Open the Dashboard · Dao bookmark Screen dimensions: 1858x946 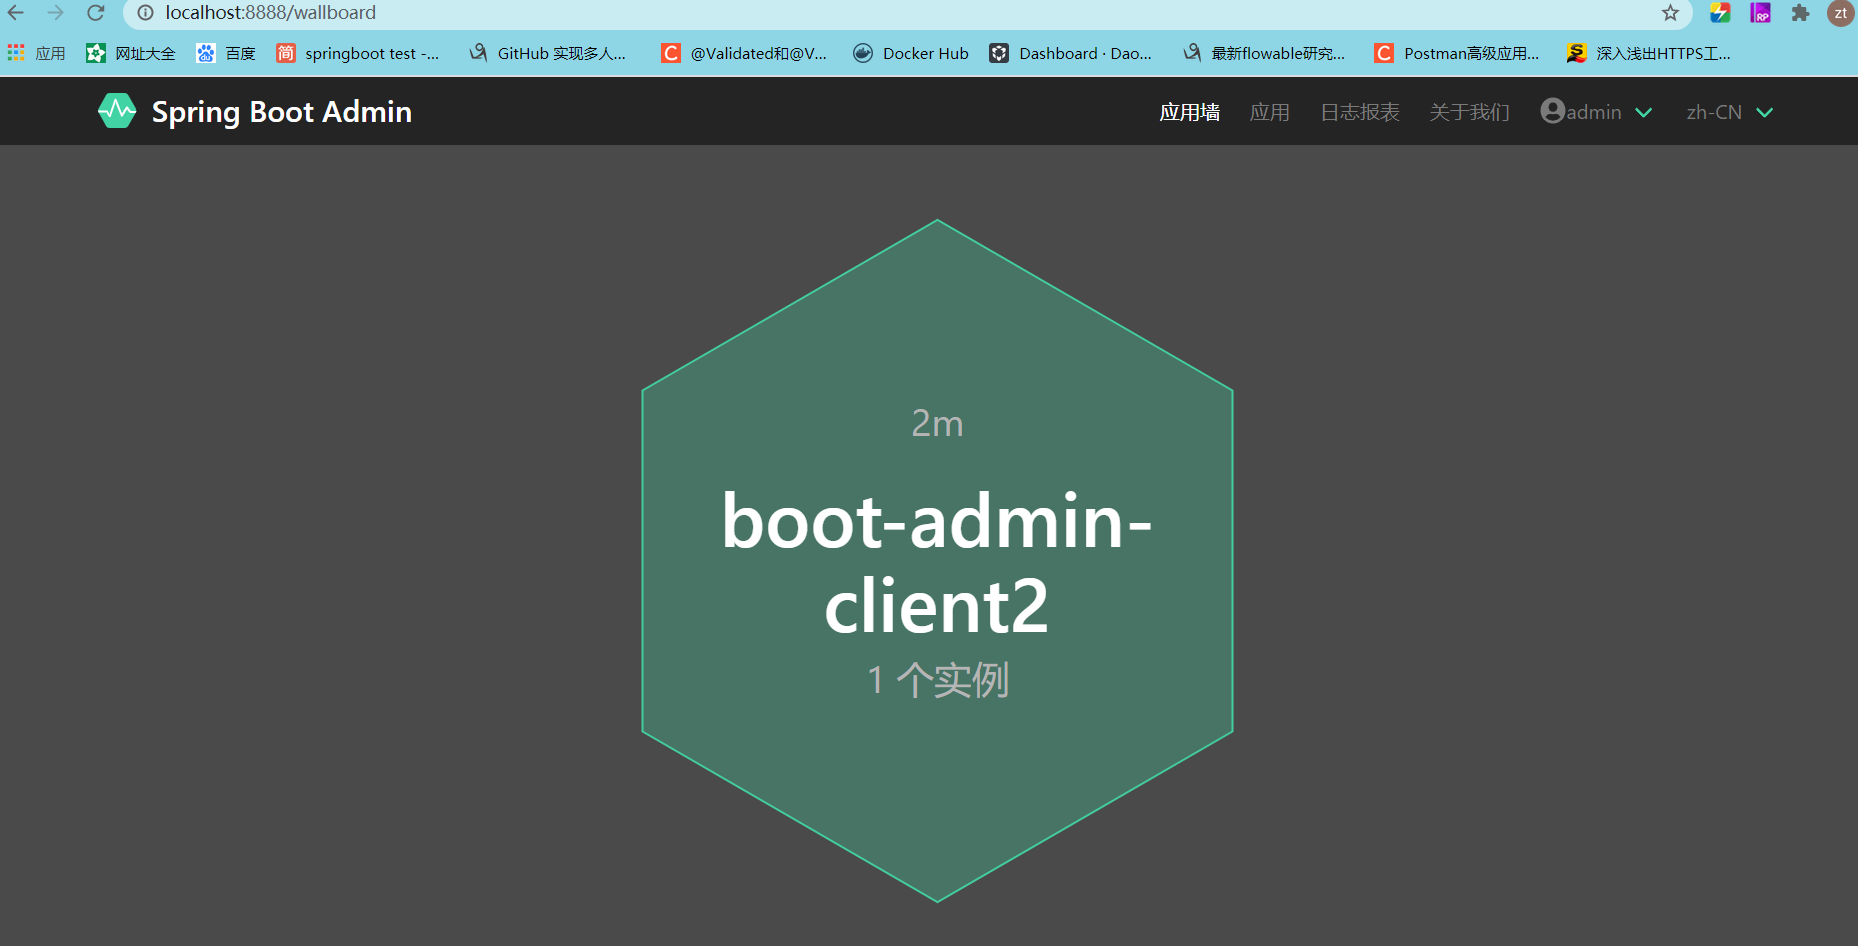click(x=1071, y=53)
